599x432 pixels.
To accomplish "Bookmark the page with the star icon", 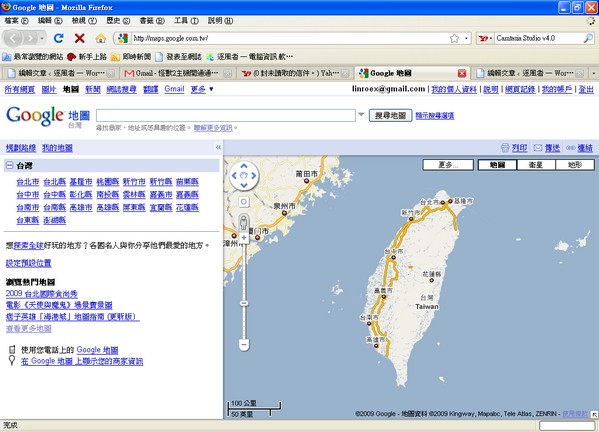I will point(454,38).
